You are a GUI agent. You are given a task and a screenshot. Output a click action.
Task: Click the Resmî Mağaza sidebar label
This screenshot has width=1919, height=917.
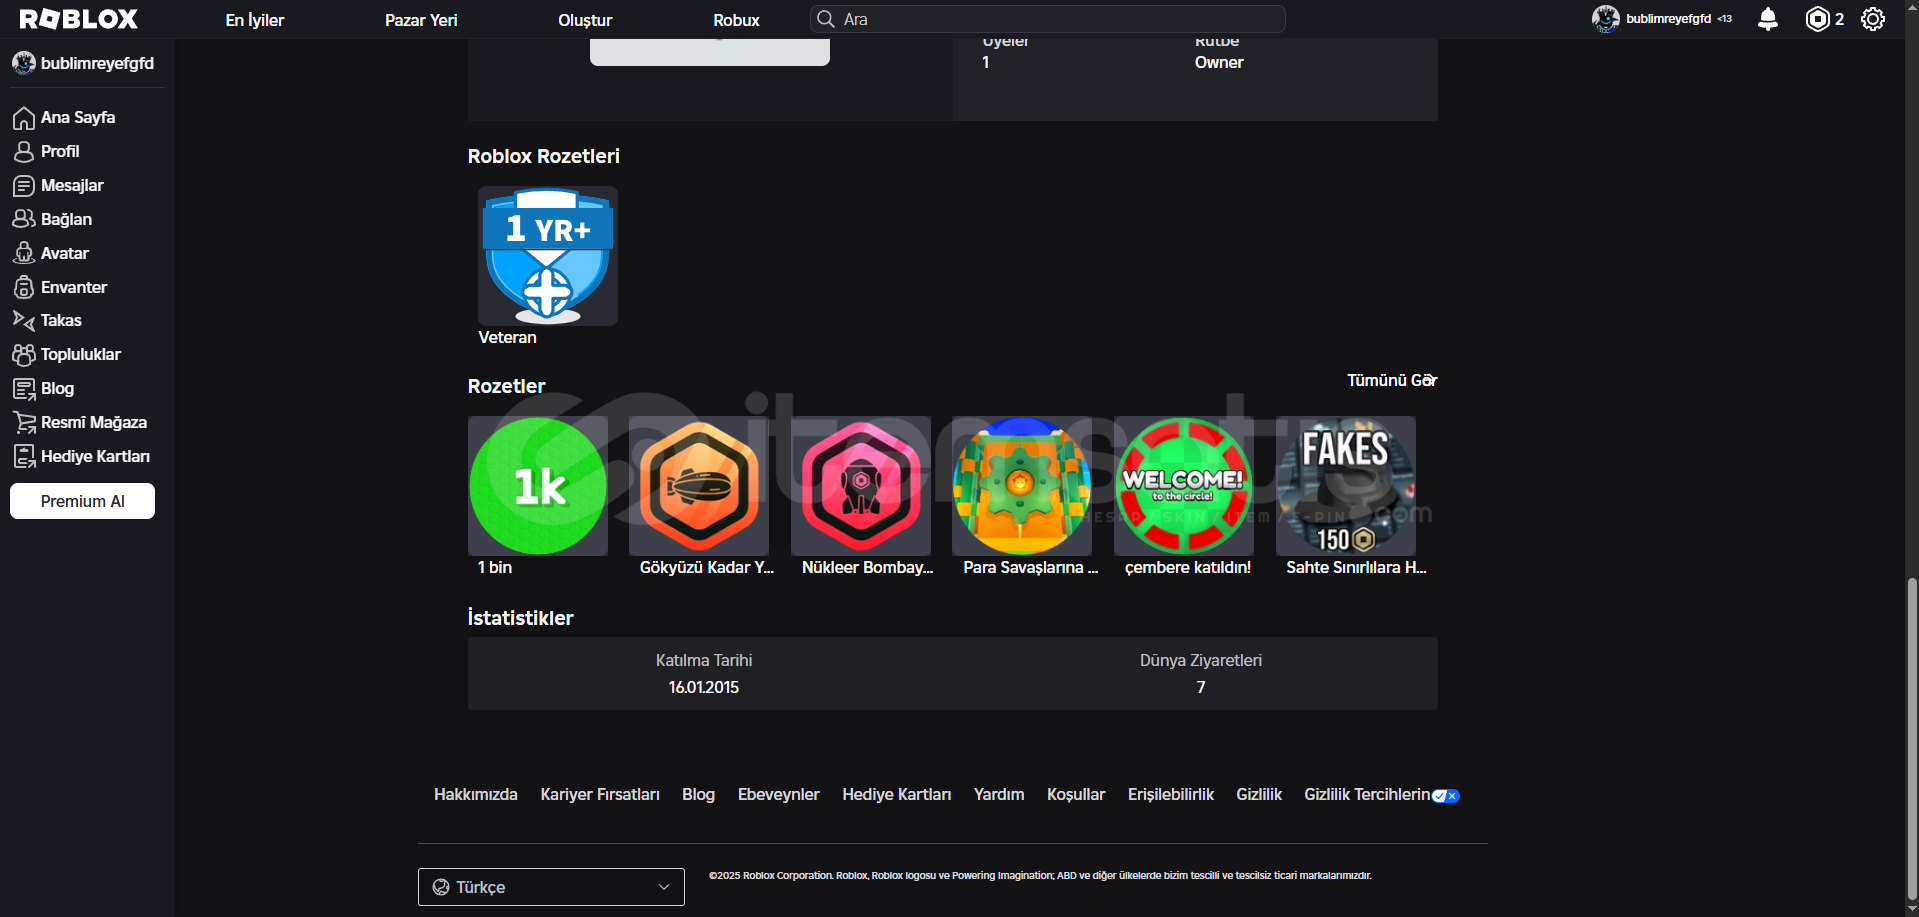pos(94,423)
